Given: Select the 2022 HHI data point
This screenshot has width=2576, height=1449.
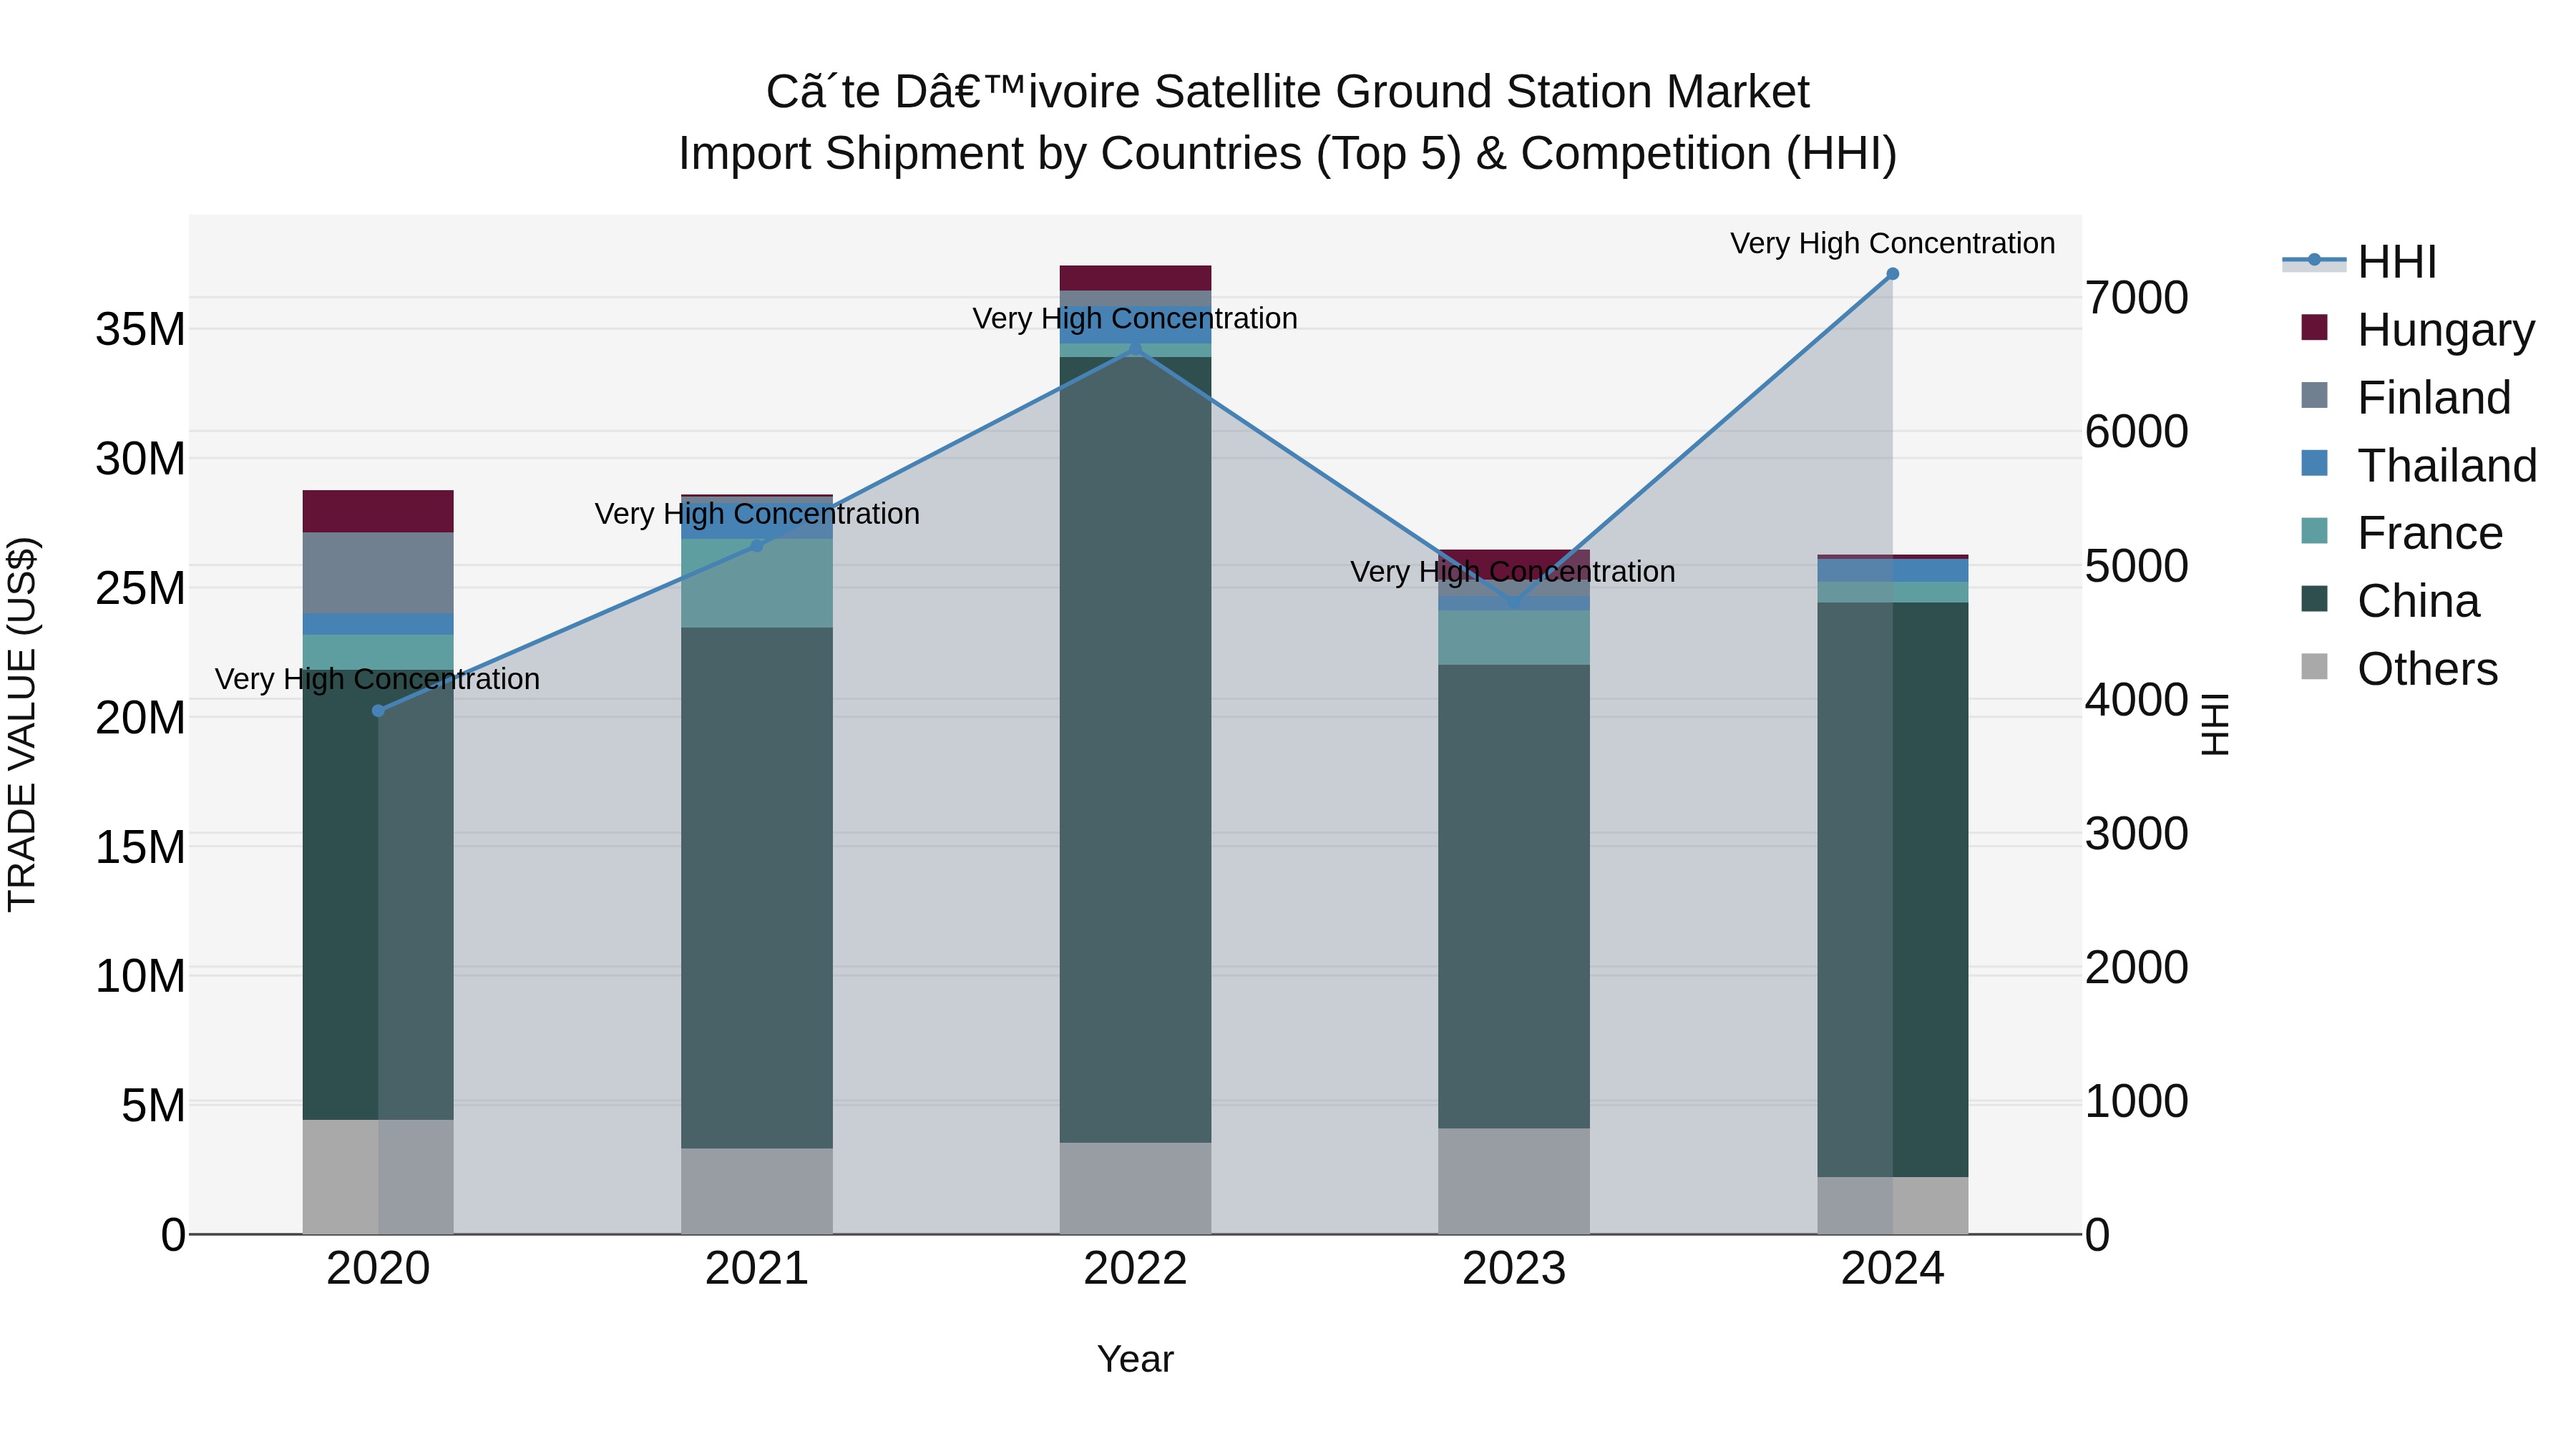Looking at the screenshot, I should click(x=1135, y=349).
